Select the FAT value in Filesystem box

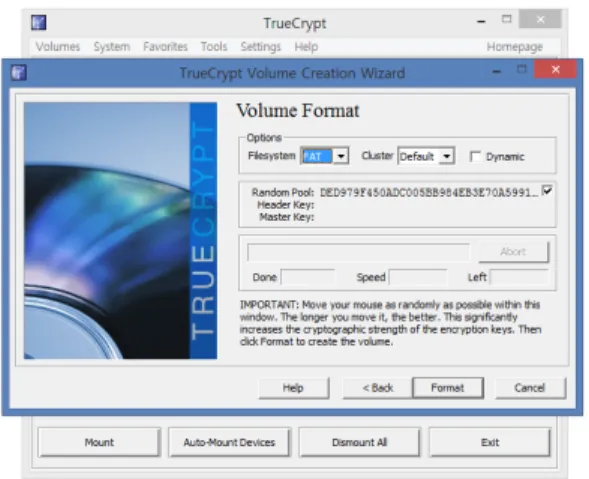pos(317,156)
